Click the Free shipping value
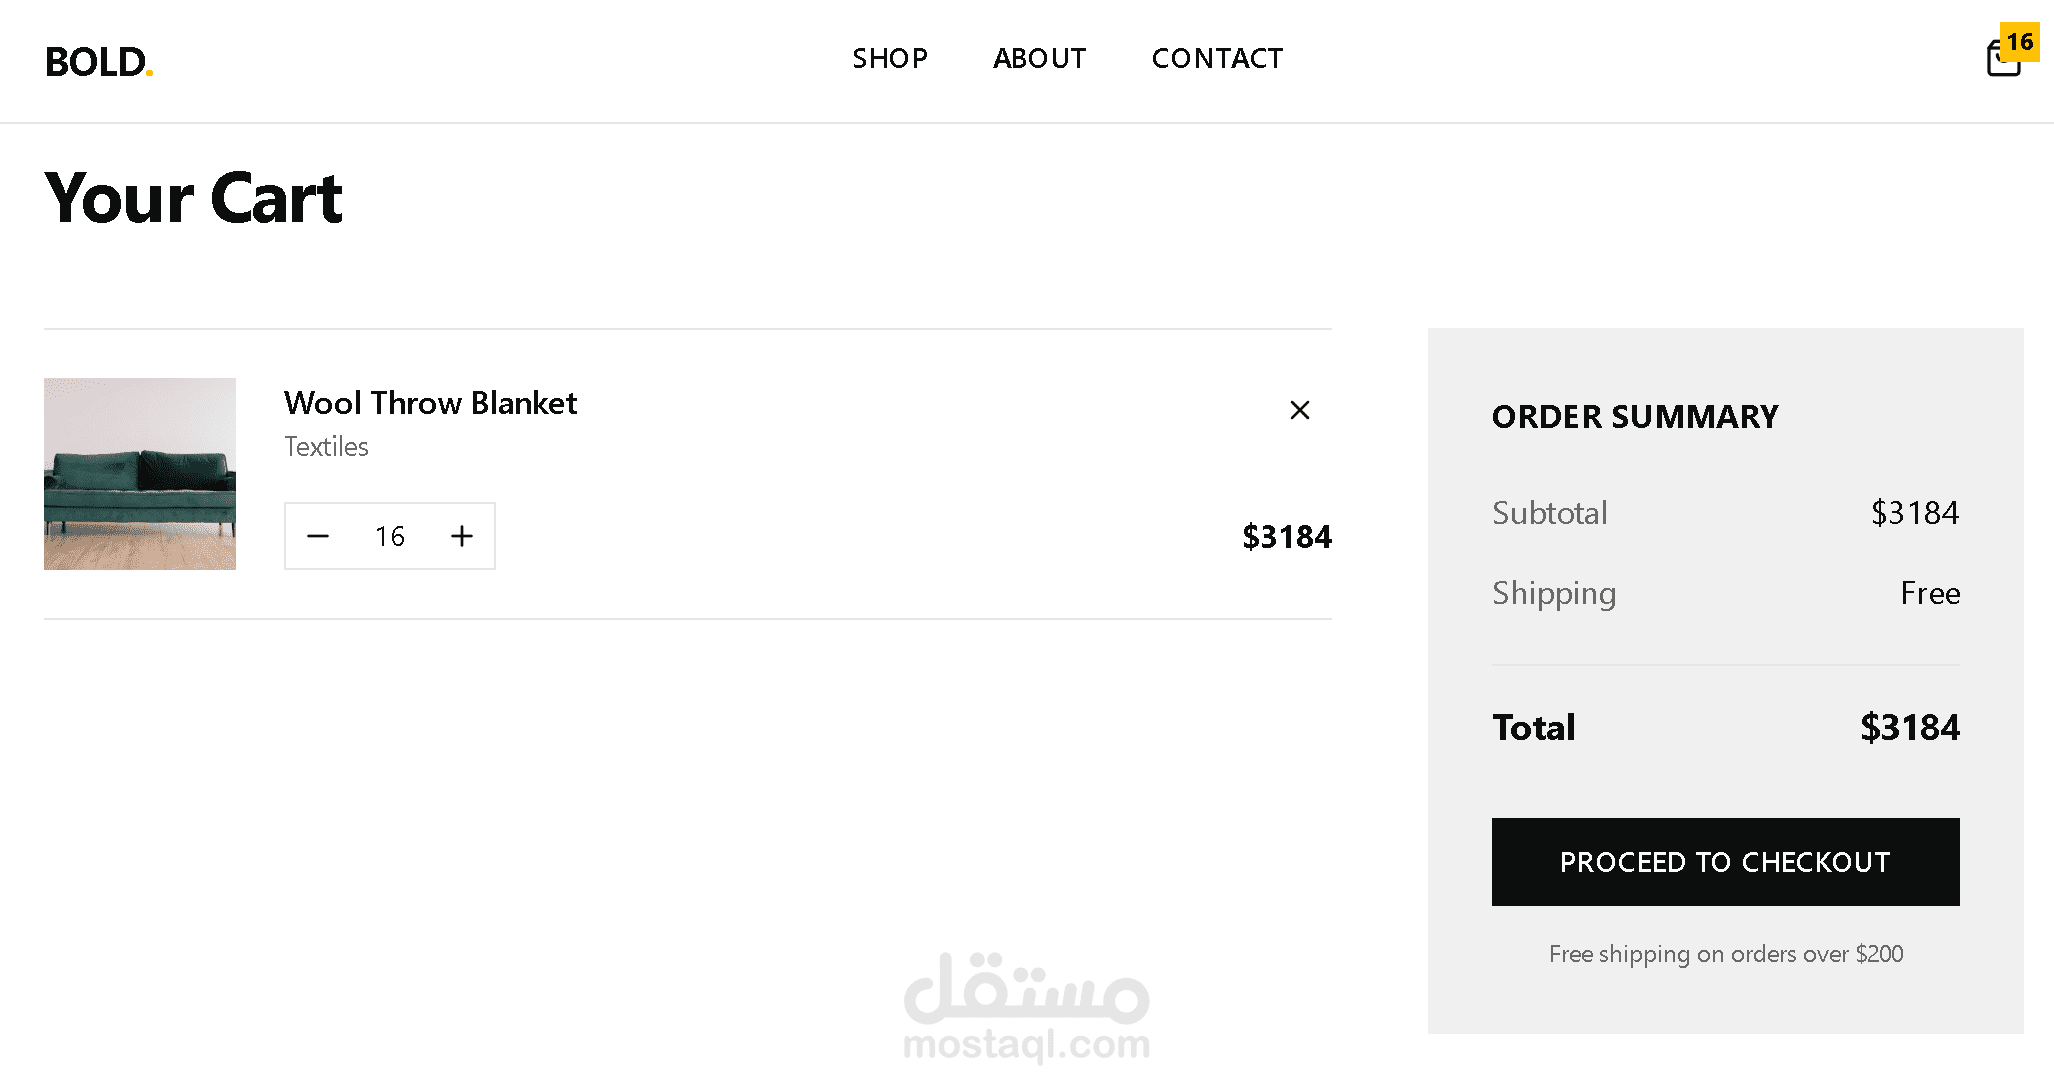This screenshot has height=1088, width=2054. (x=1929, y=593)
